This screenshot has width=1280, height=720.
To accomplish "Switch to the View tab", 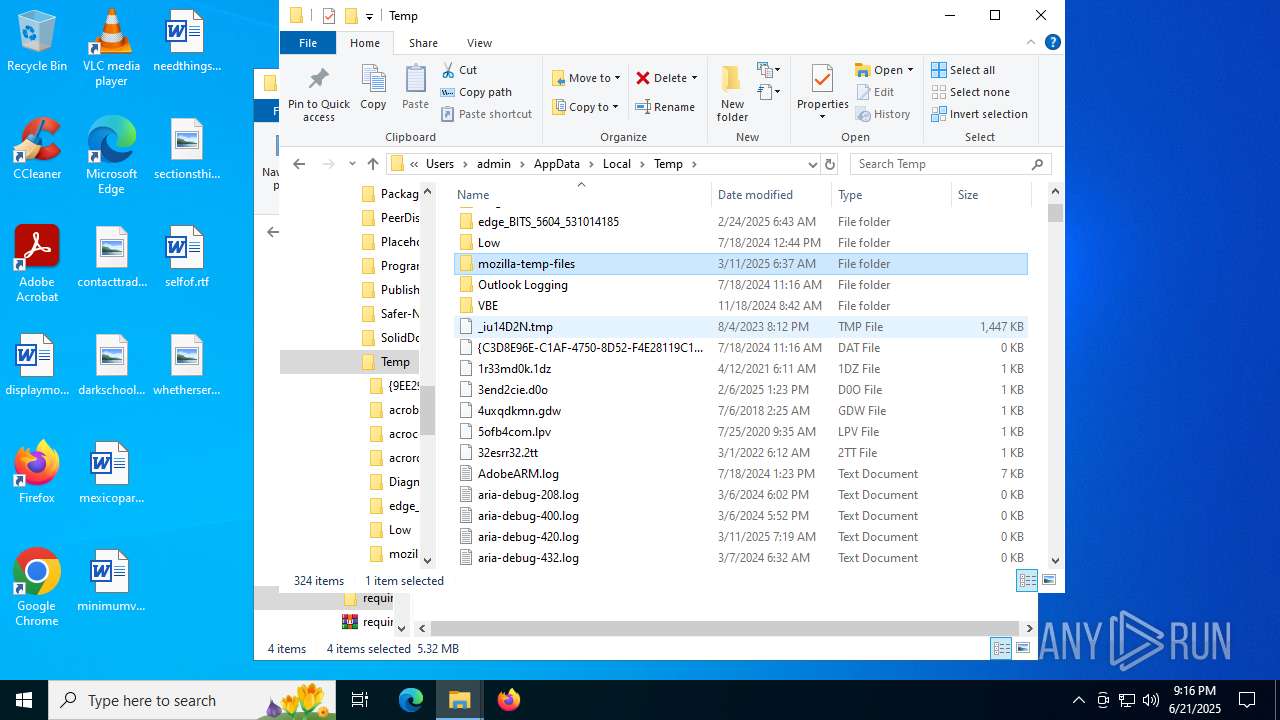I will [479, 43].
